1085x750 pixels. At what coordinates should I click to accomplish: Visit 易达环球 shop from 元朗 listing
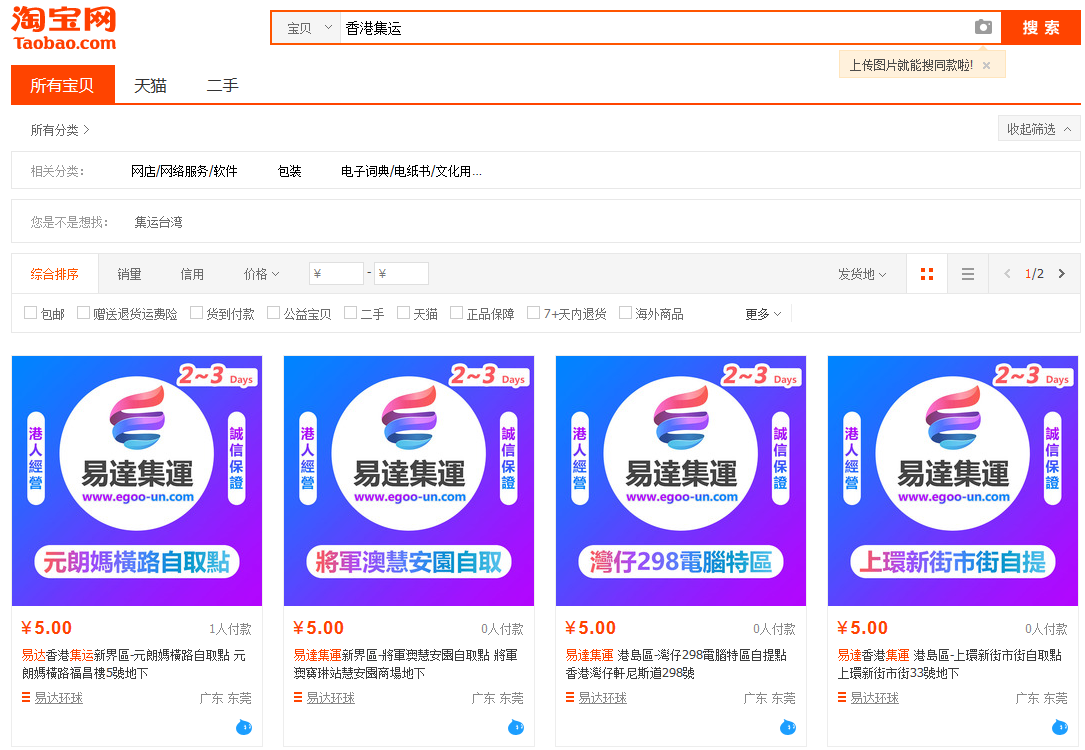coord(59,698)
